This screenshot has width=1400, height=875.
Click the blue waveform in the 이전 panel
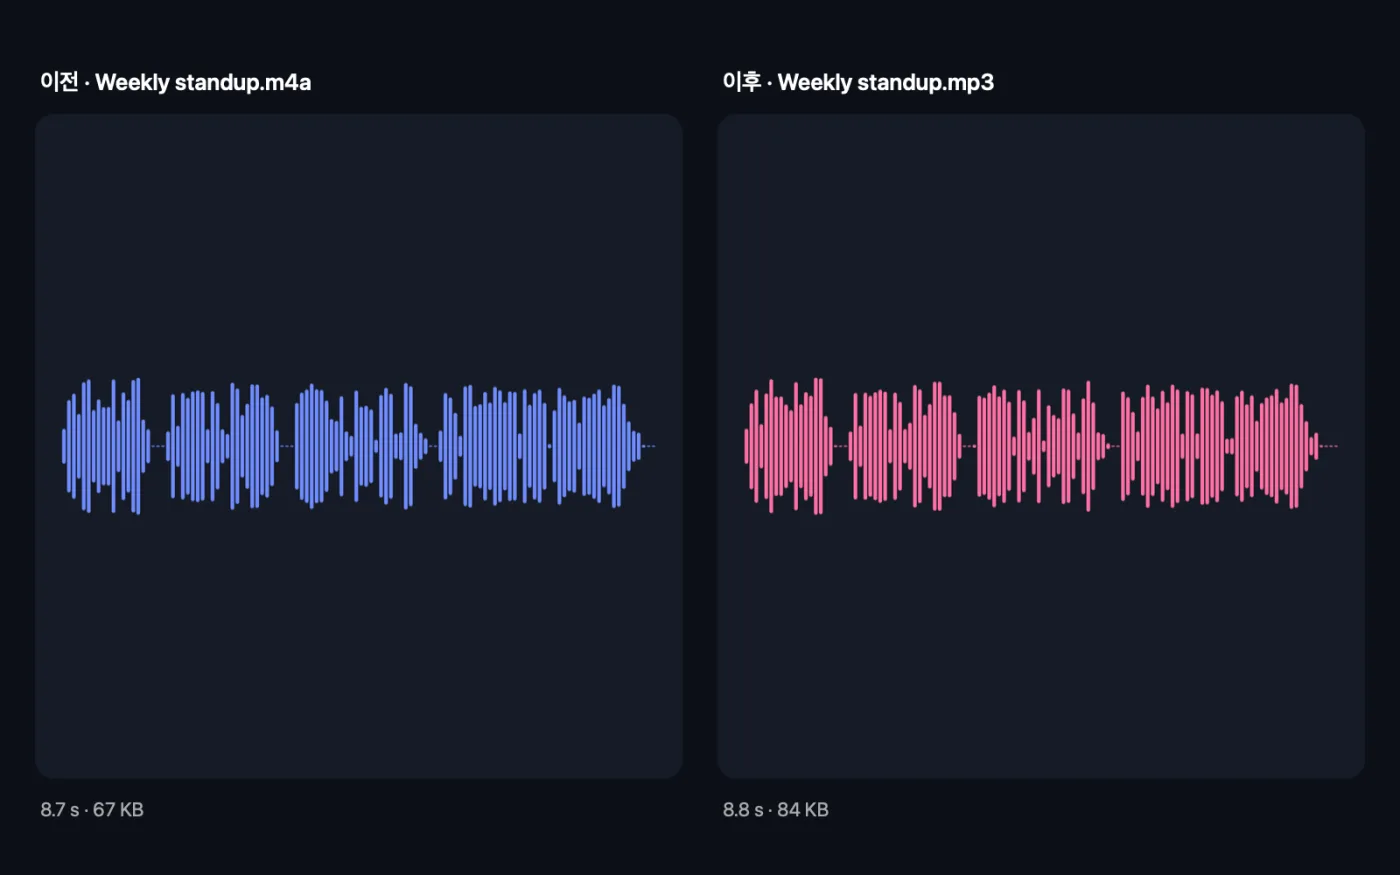359,446
